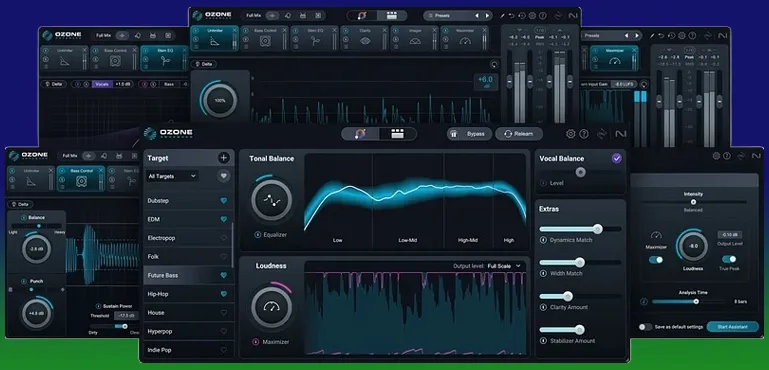Open history clock icon in top window
Image resolution: width=769 pixels, height=370 pixels.
522,16
